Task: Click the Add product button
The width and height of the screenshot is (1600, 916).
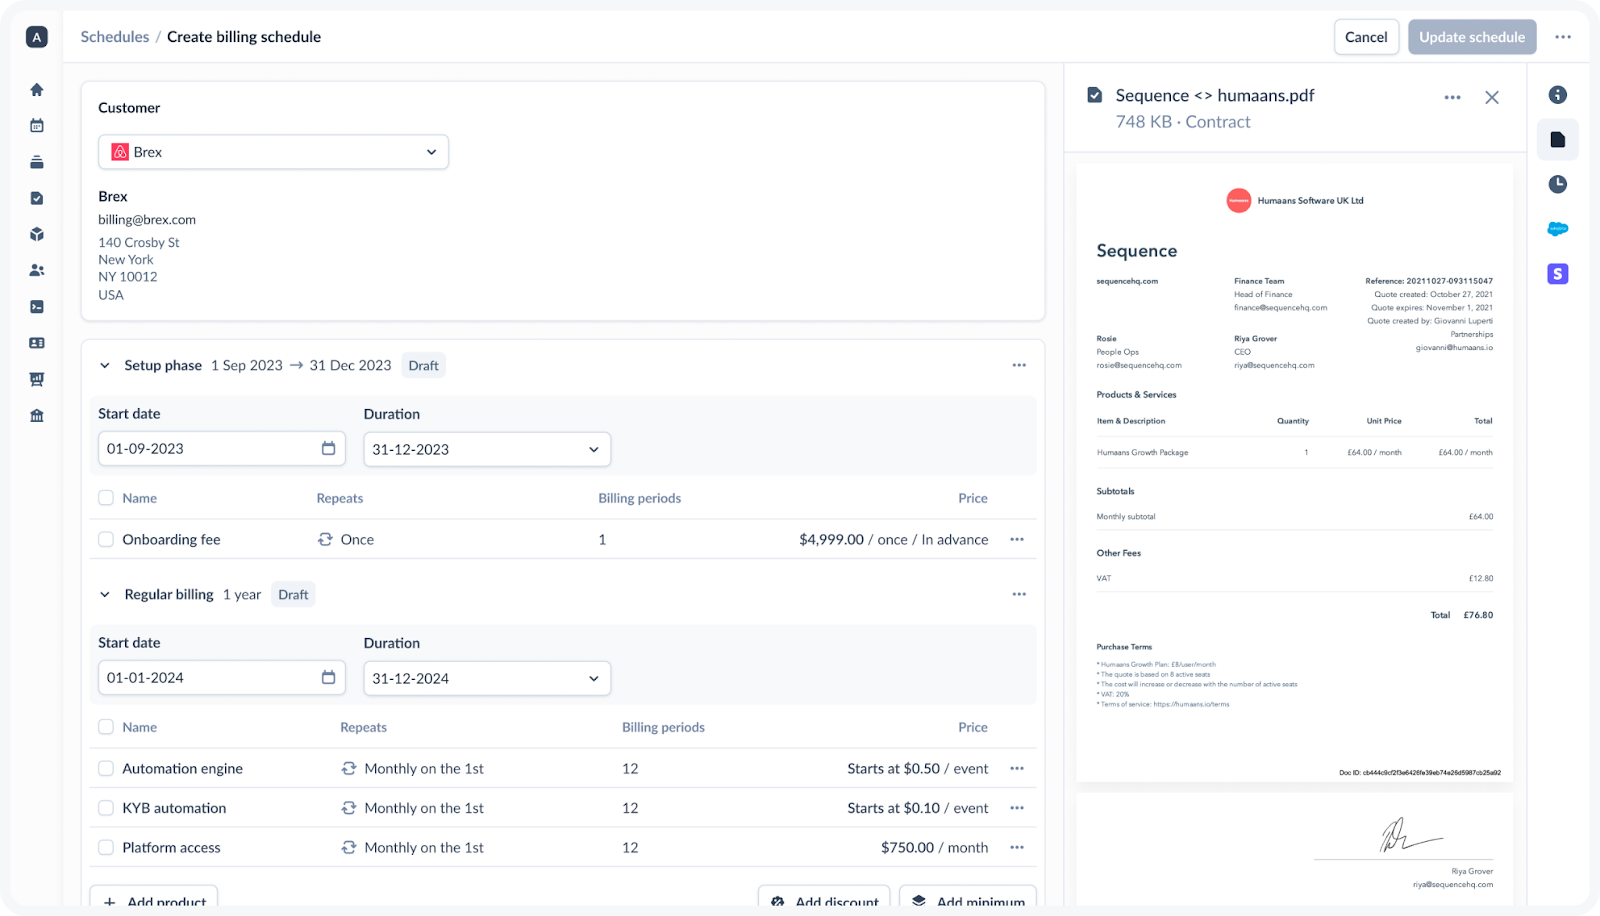Action: 154,898
